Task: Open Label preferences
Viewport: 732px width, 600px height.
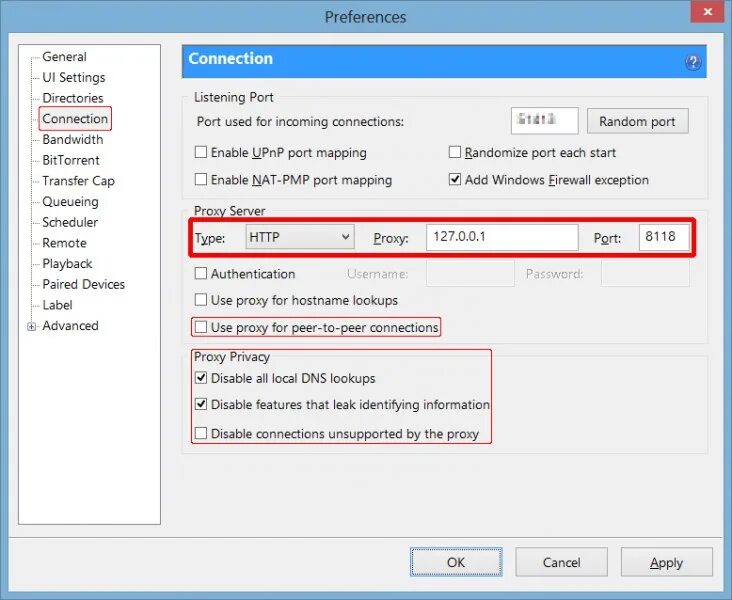Action: 57,305
